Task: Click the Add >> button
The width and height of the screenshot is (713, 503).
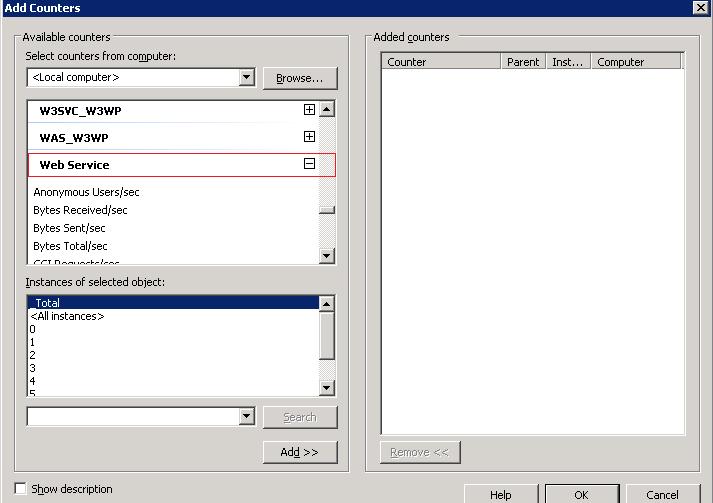Action: point(300,452)
